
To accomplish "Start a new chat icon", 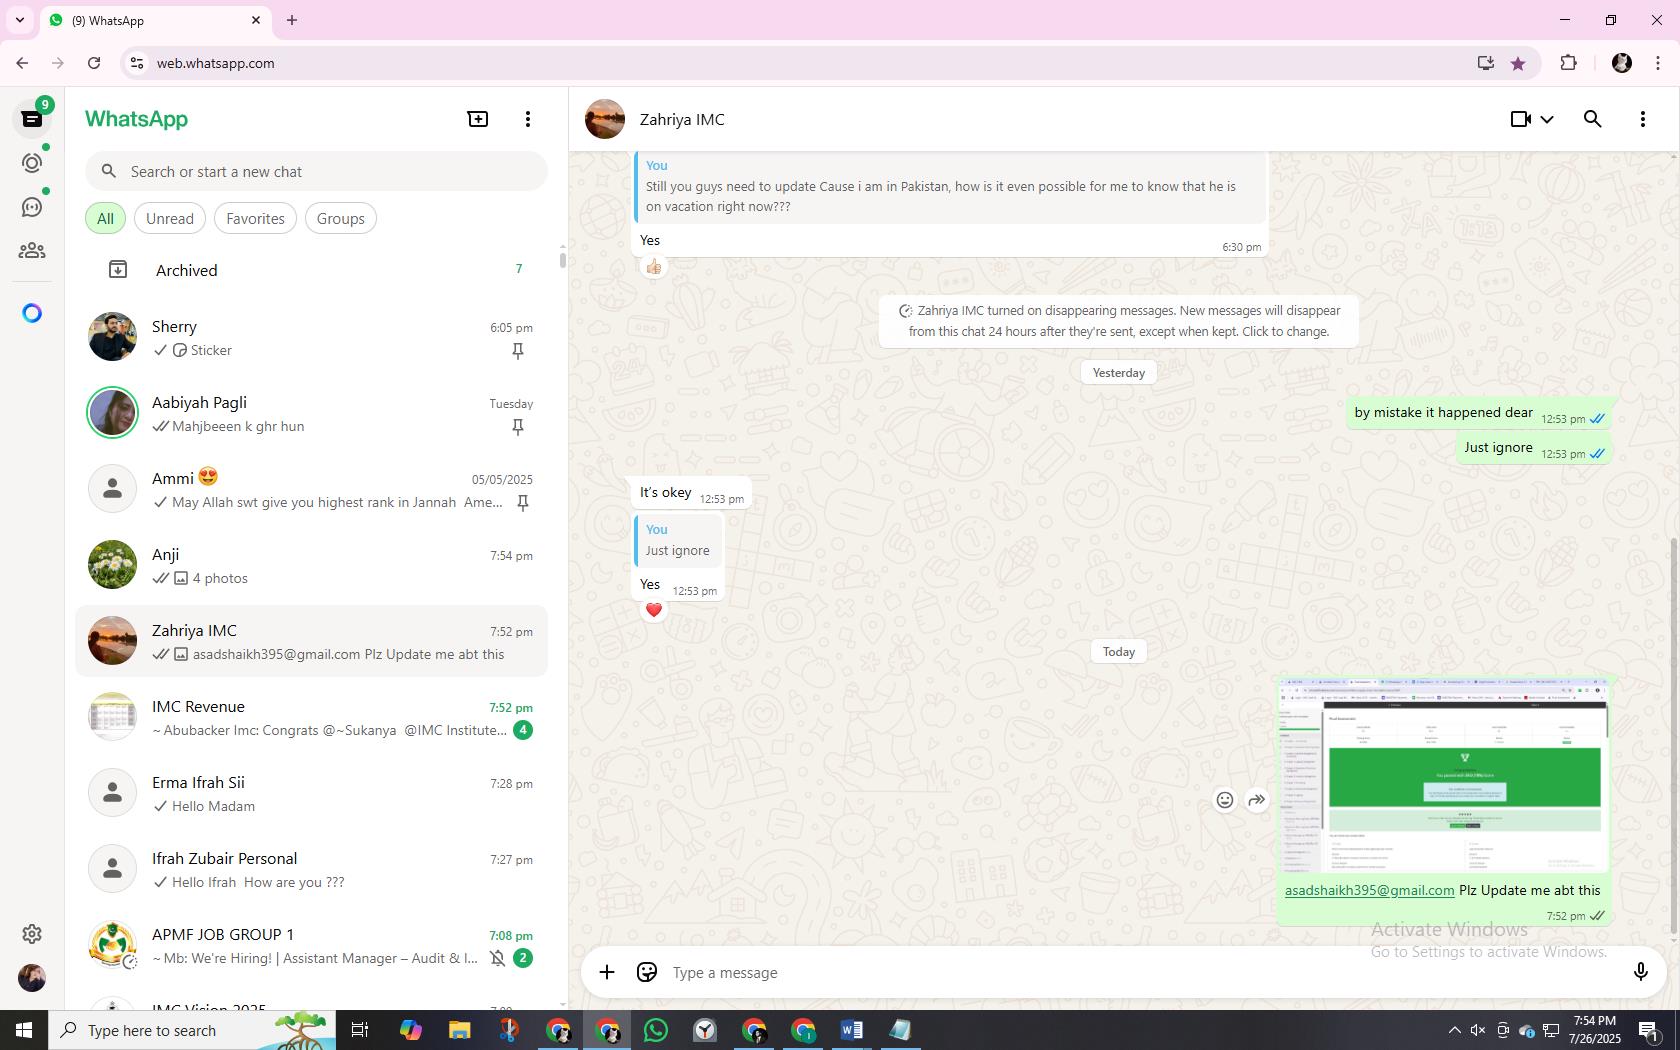I will [x=478, y=119].
